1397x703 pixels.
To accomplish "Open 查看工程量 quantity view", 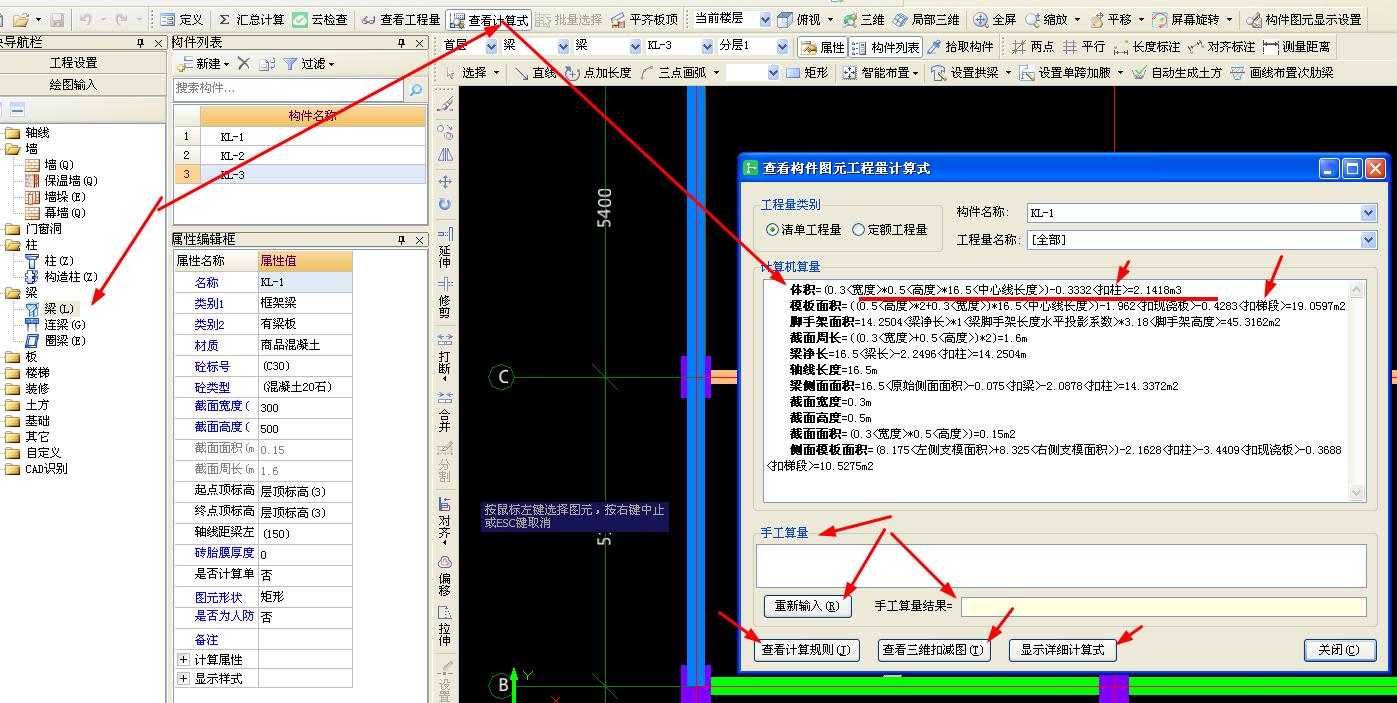I will 401,20.
